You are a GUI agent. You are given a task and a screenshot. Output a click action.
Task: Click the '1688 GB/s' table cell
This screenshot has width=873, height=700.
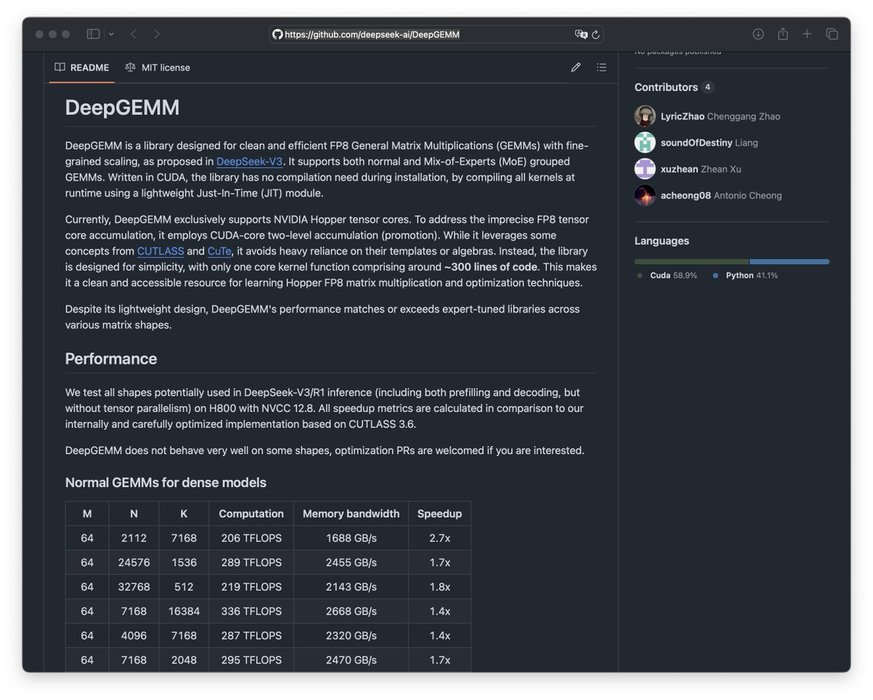point(351,539)
